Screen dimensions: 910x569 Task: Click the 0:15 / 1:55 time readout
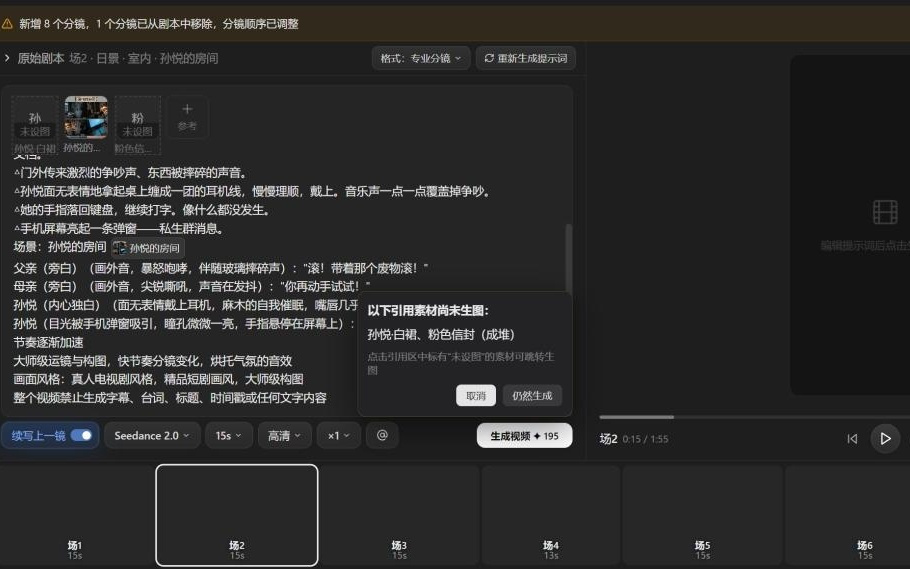tap(645, 439)
